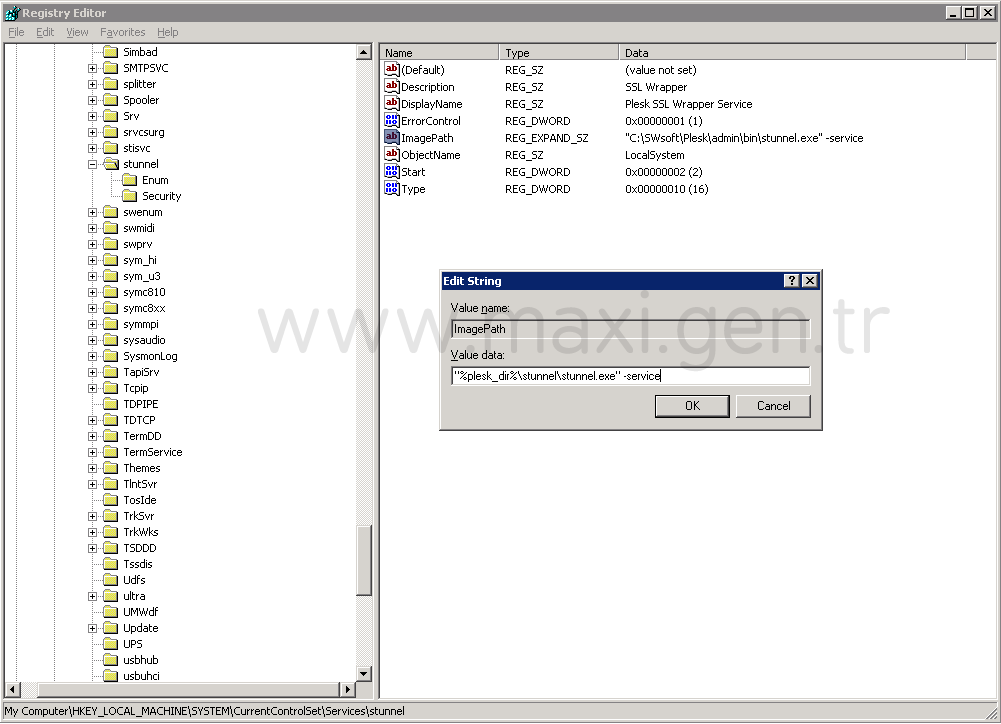Click the TermService key folder icon
Viewport: 1001px width, 724px height.
tap(111, 452)
